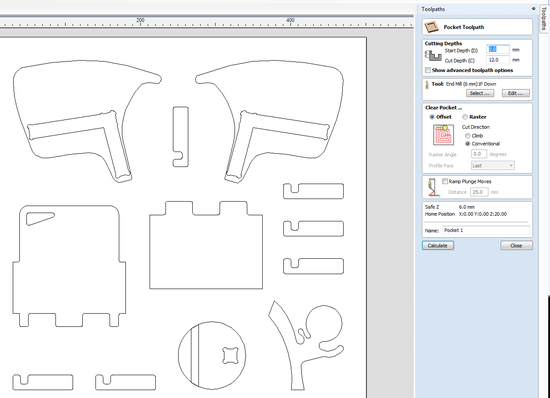The image size is (550, 398).
Task: Click the offset pocket pattern preview icon
Action: click(443, 135)
